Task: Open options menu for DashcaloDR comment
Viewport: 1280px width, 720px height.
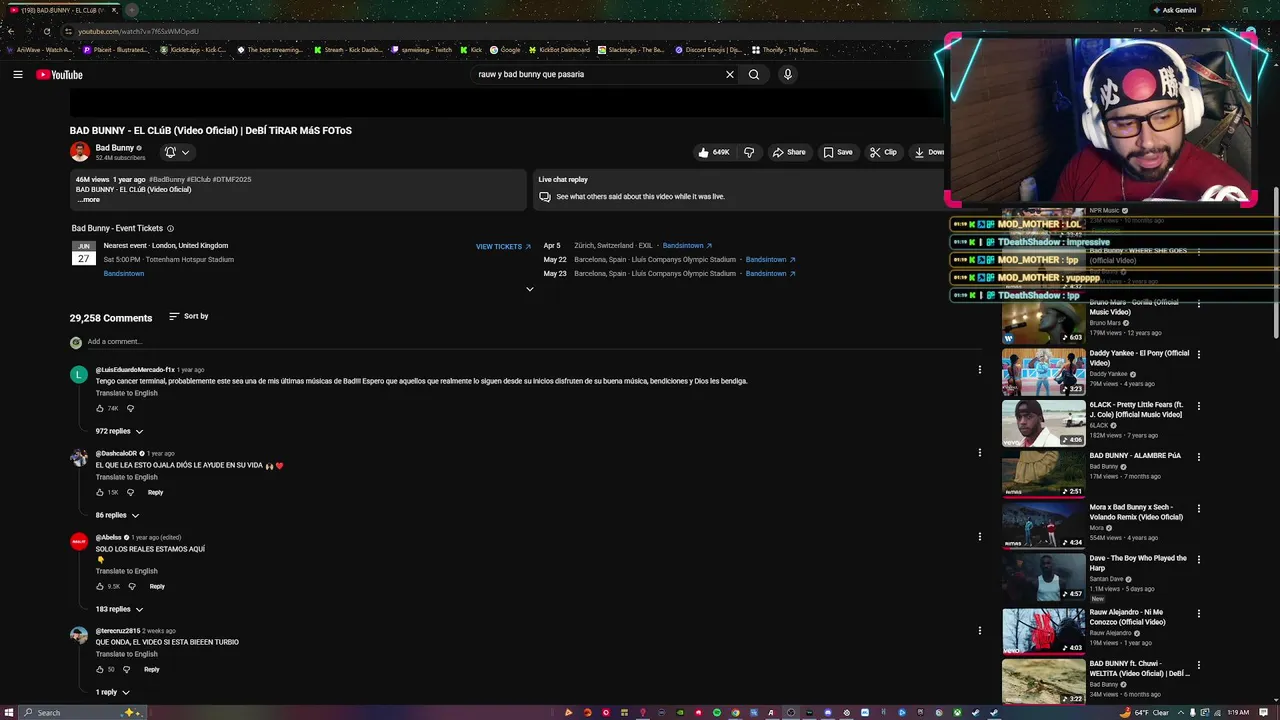Action: tap(980, 453)
